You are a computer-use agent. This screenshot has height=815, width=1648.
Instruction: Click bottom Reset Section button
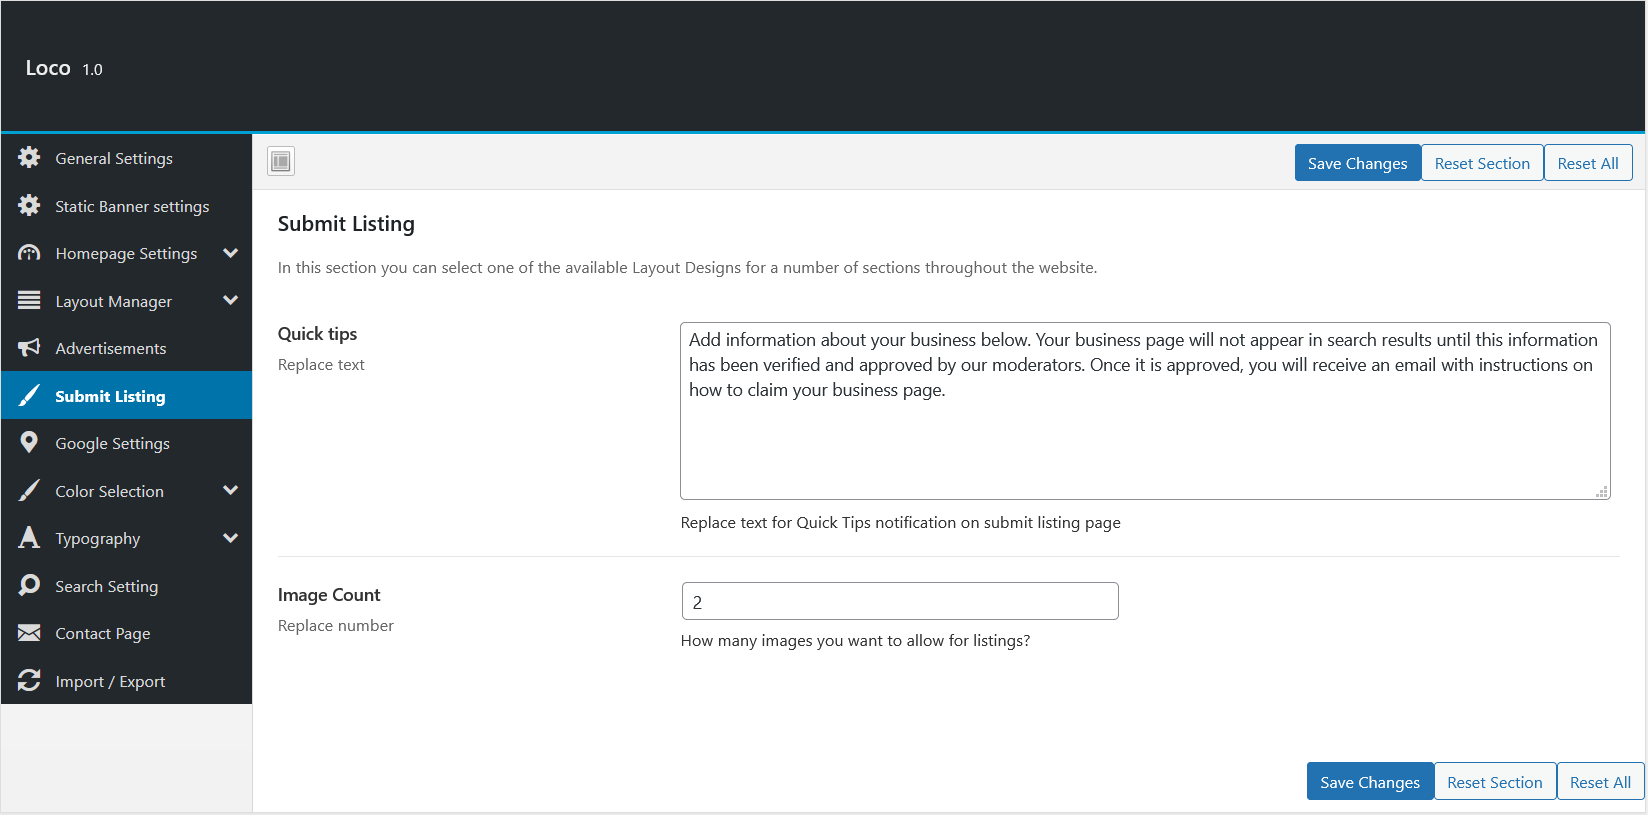pos(1495,782)
